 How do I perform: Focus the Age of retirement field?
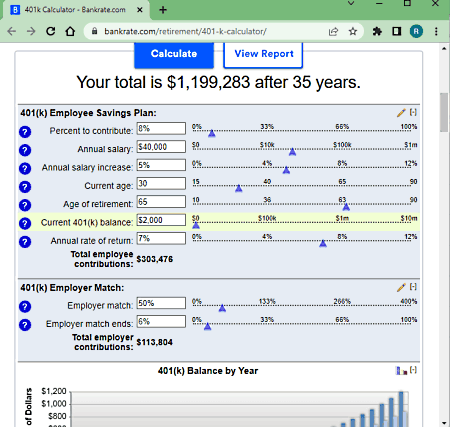point(161,202)
